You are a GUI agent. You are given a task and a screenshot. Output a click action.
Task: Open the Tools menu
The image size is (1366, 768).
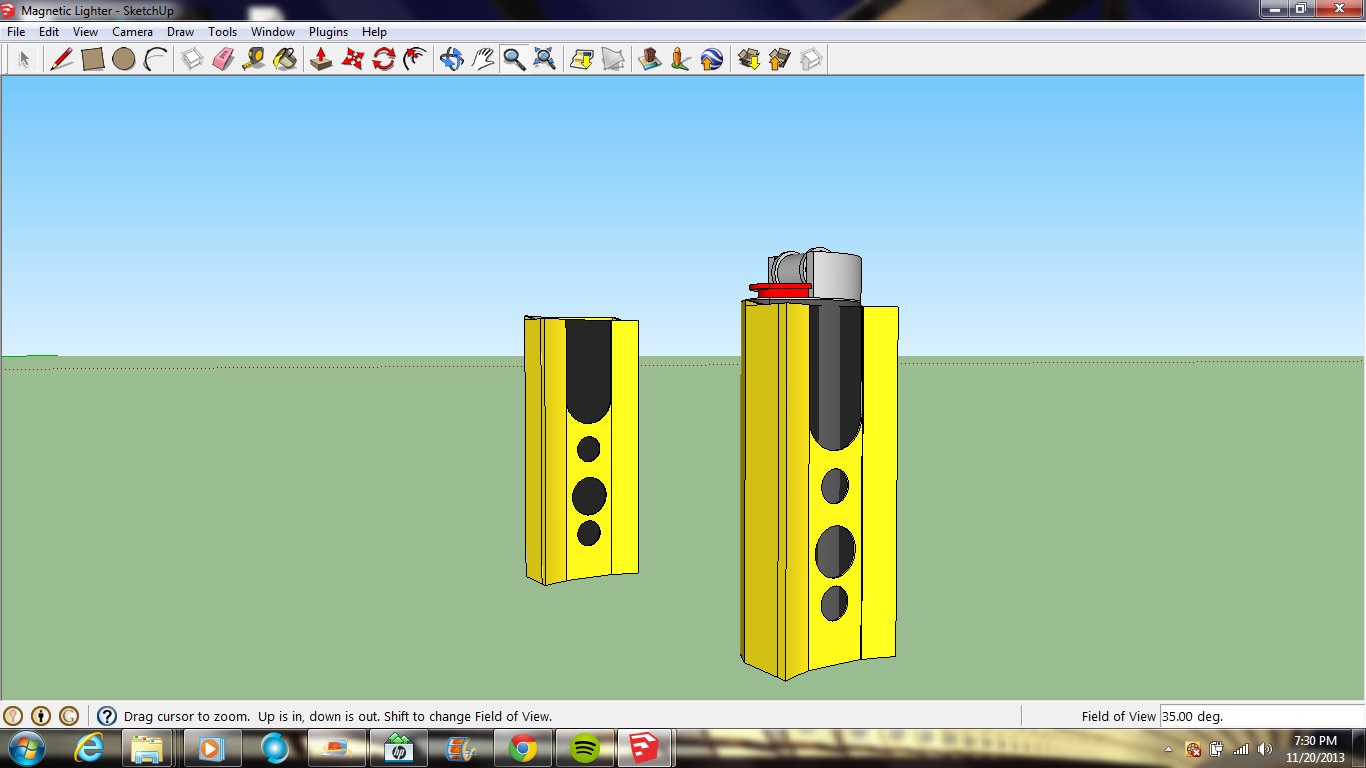pyautogui.click(x=222, y=32)
